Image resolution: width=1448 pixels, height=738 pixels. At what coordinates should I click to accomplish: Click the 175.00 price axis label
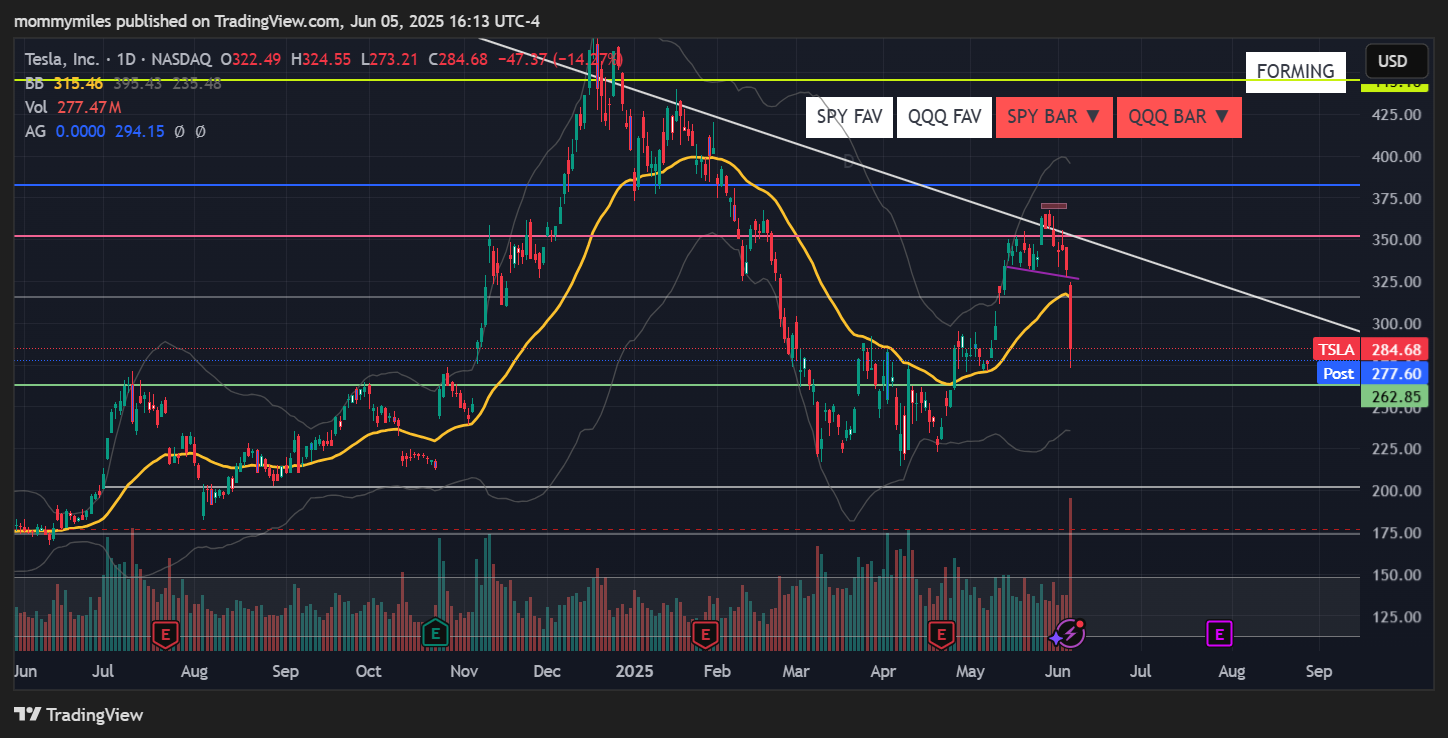pos(1397,533)
